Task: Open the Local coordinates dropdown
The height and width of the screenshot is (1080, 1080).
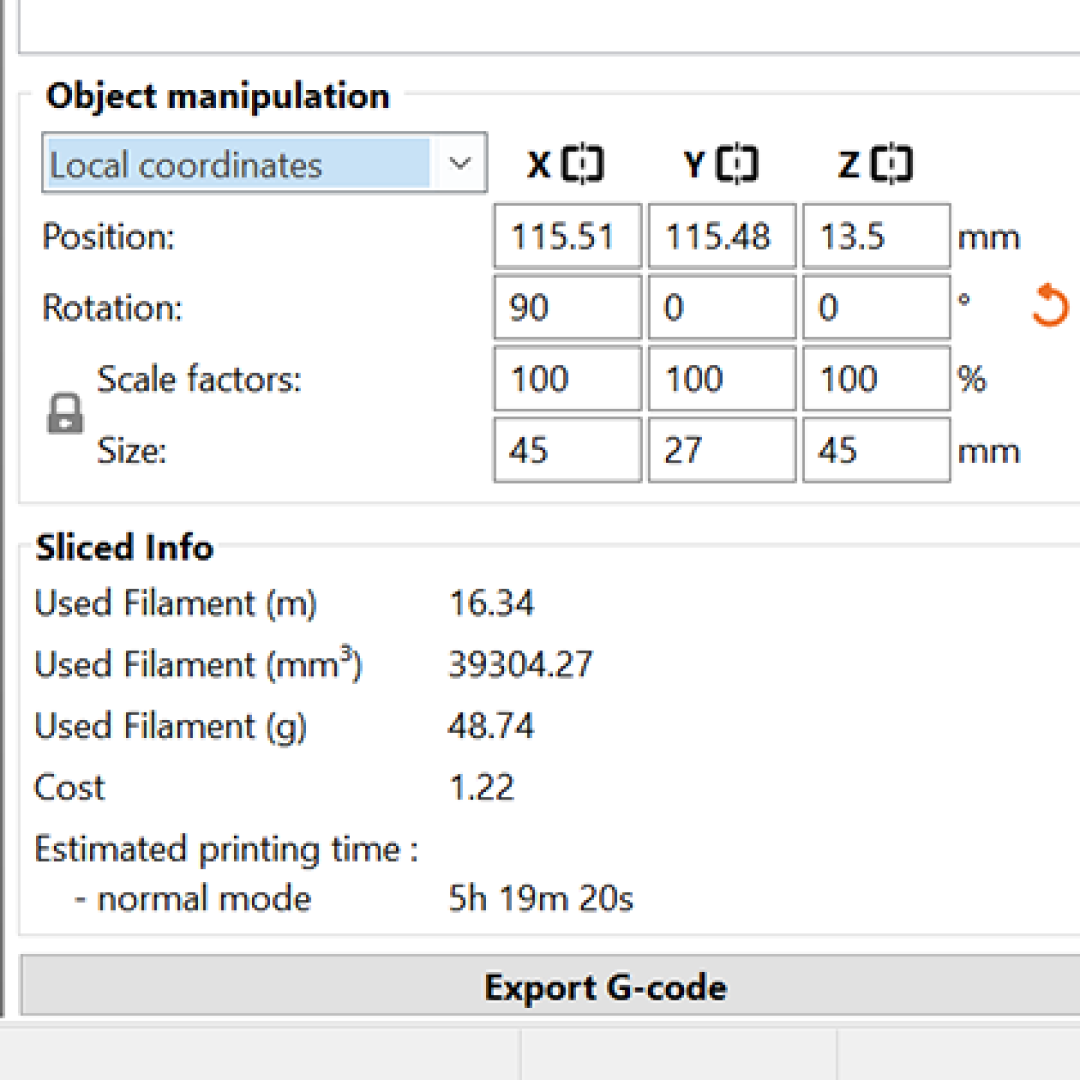Action: (264, 163)
